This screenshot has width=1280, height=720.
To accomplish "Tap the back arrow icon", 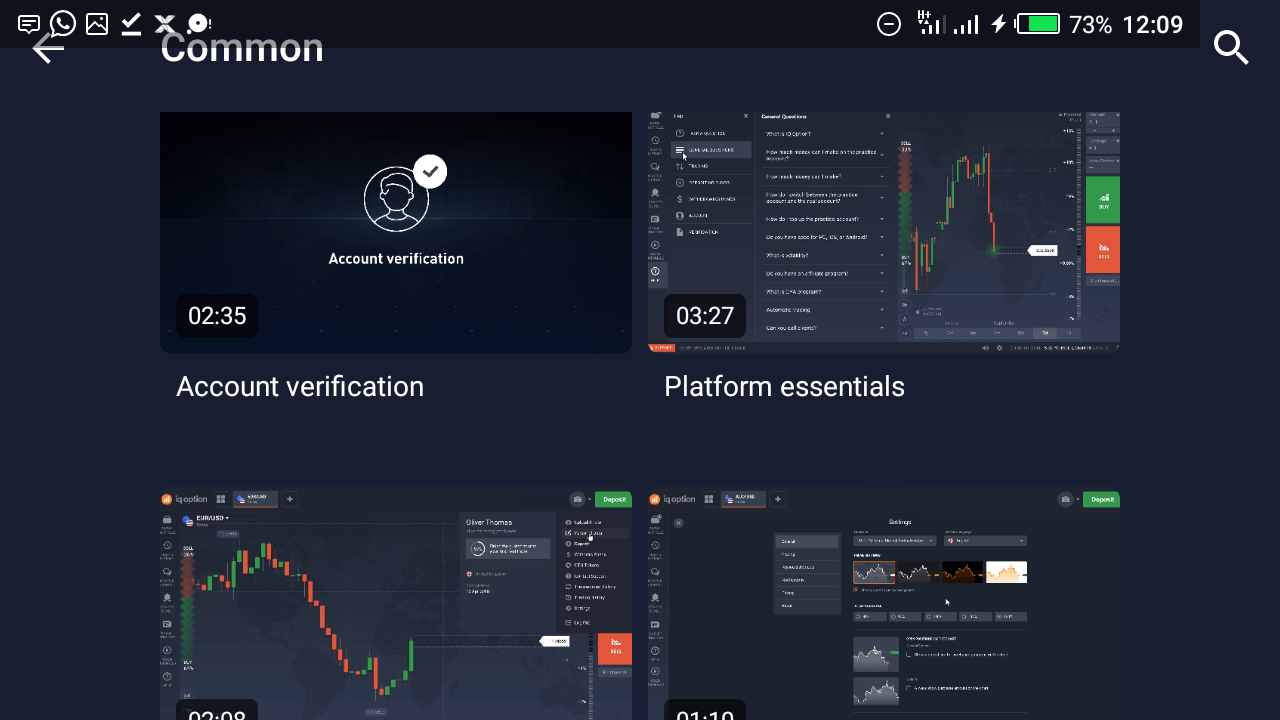I will (47, 48).
